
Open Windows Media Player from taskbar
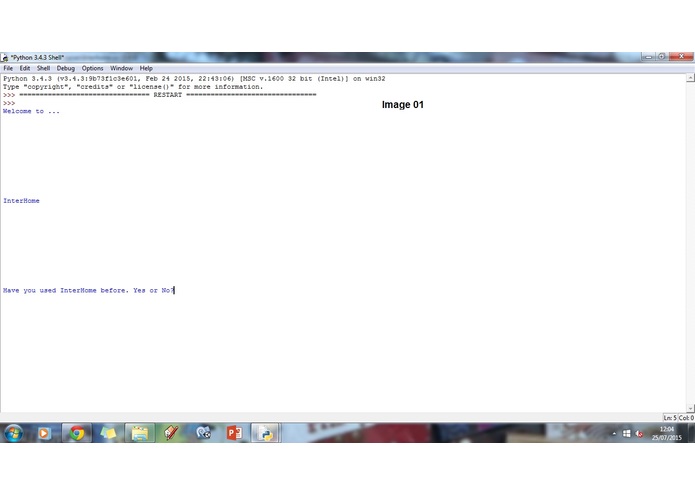(44, 433)
